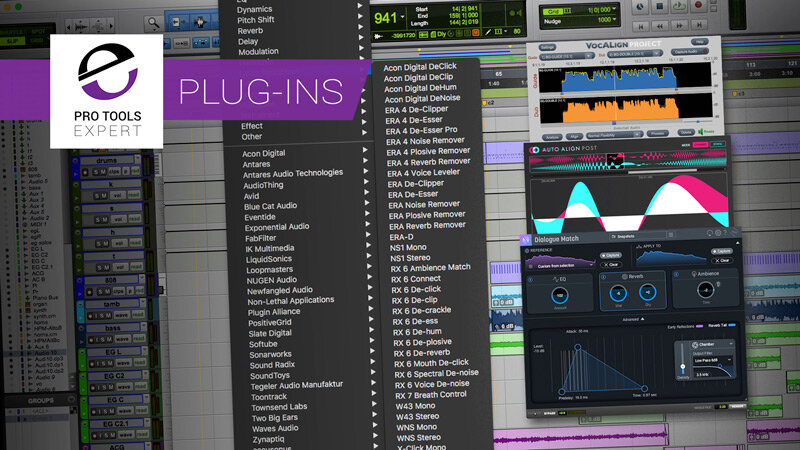Record-enable the bass track
The height and width of the screenshot is (450, 800).
click(x=91, y=340)
